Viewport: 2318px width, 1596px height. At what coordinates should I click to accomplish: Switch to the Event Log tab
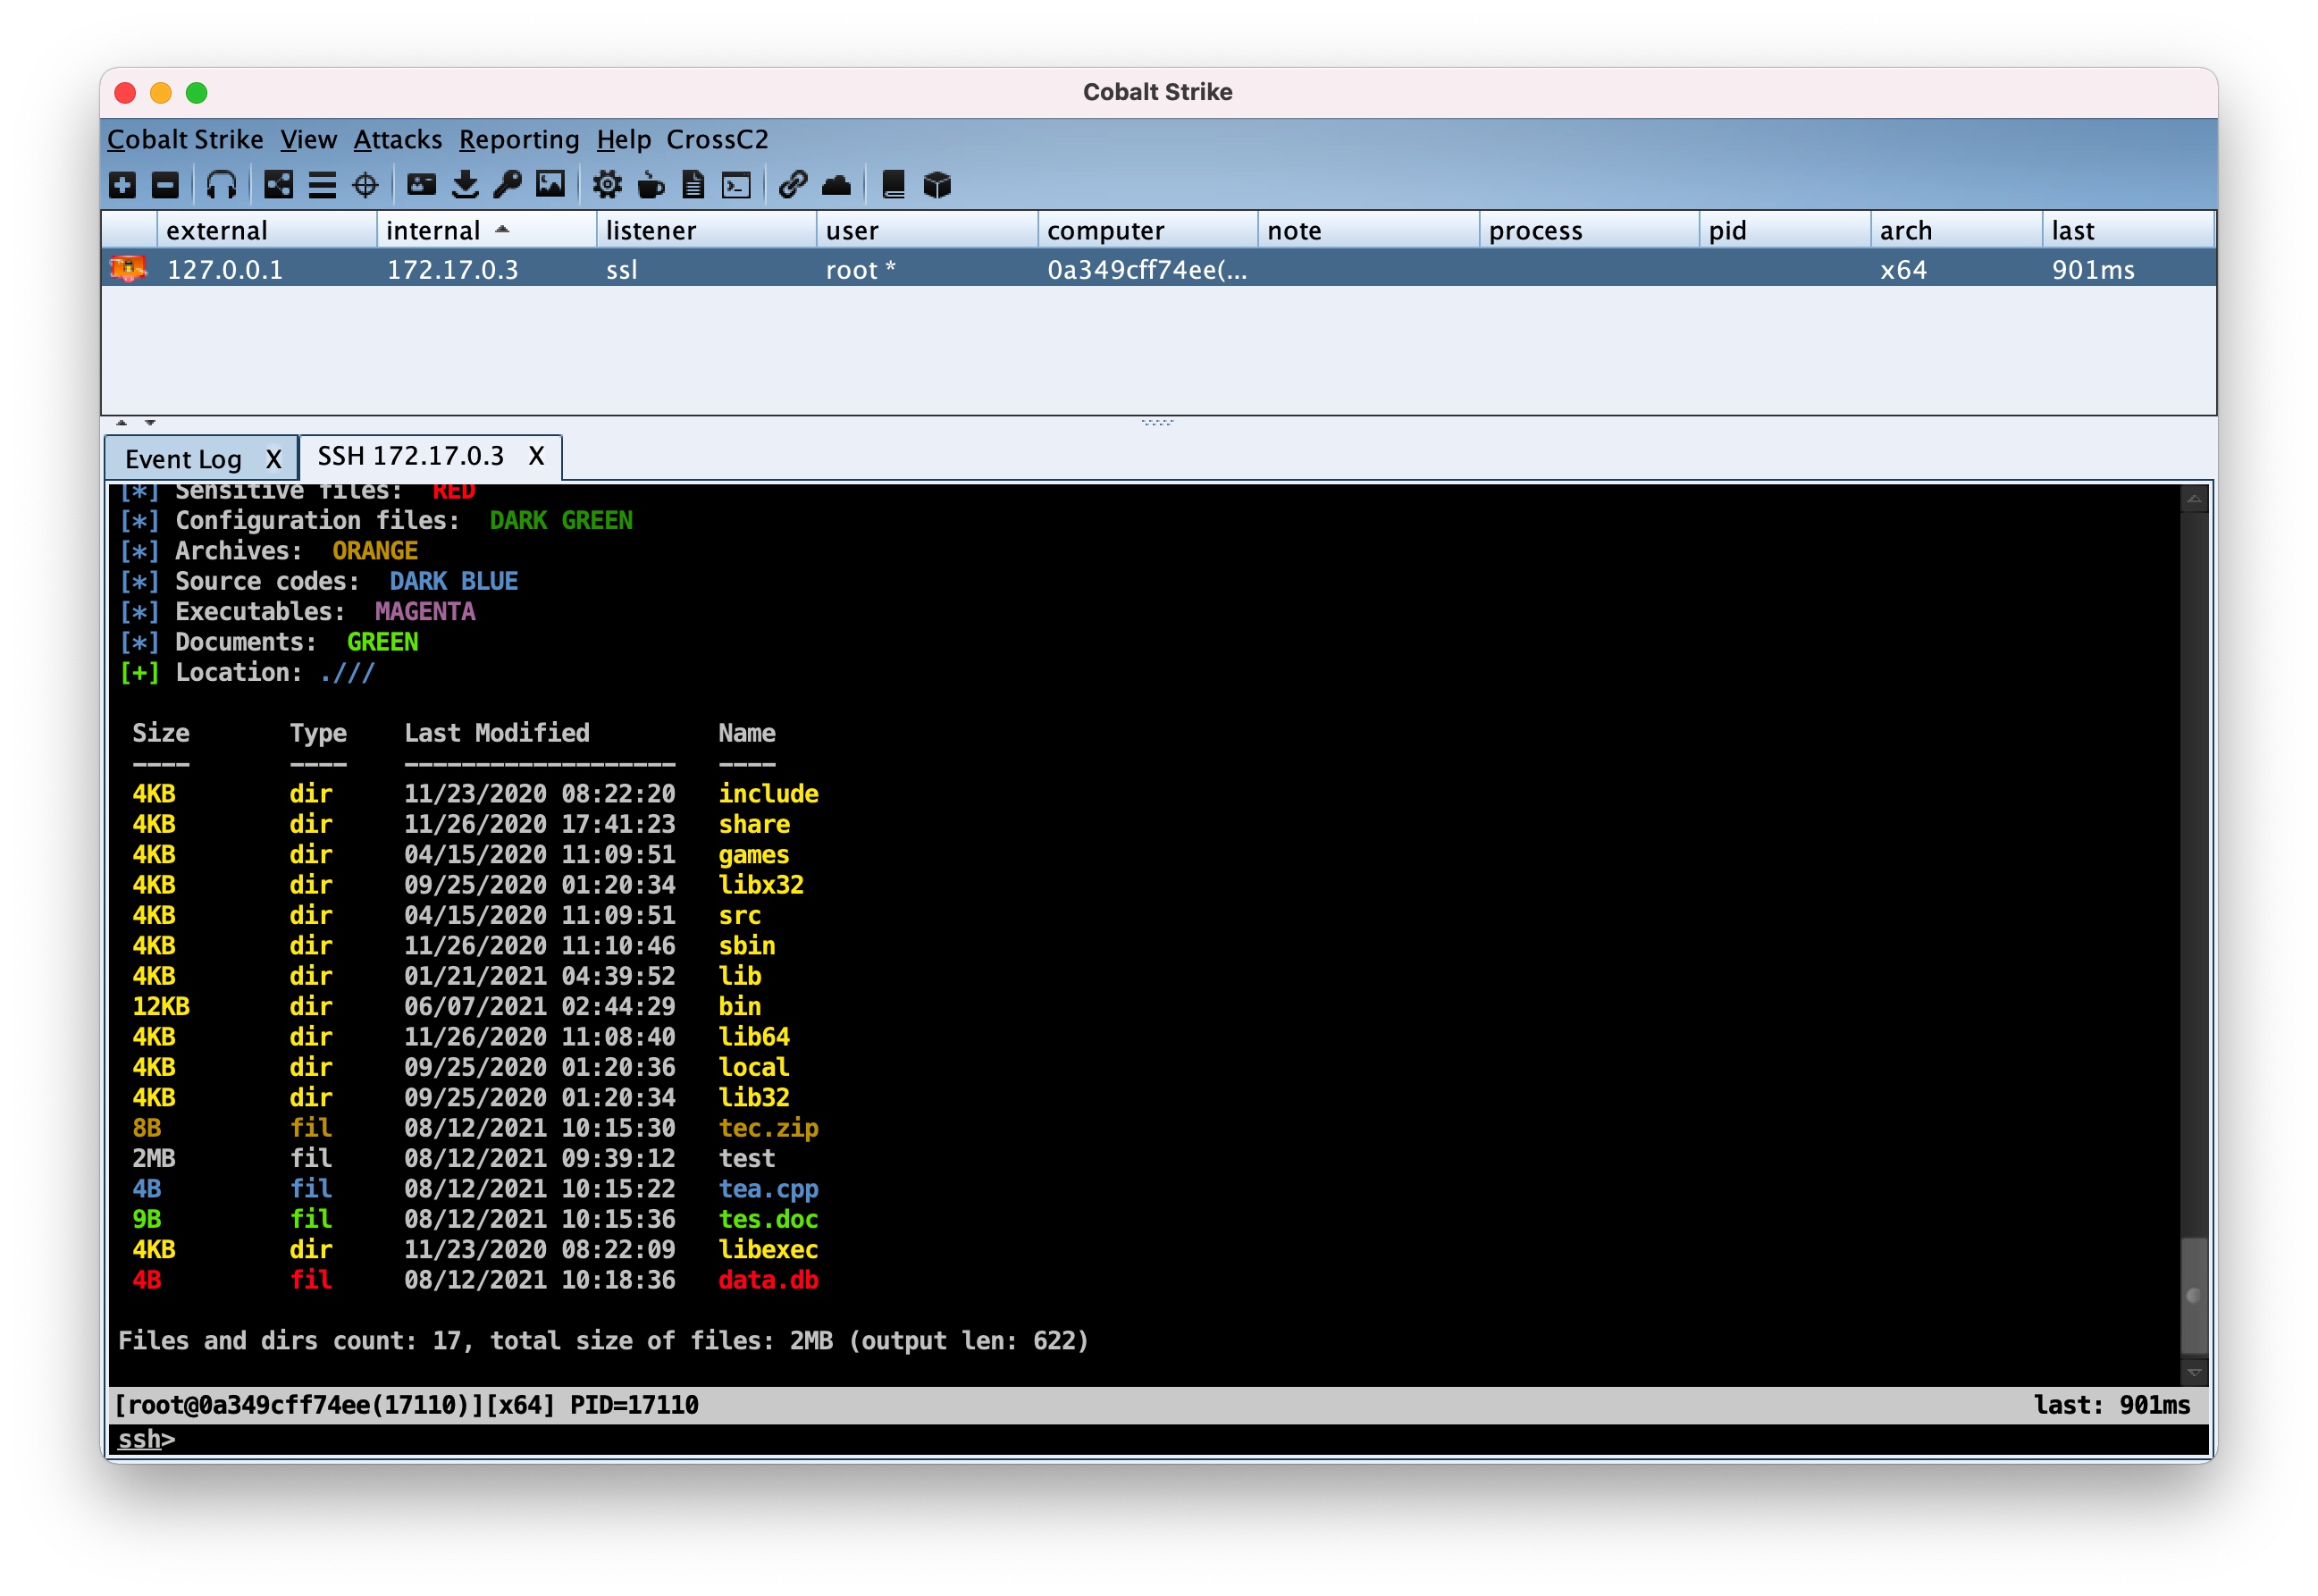point(183,459)
